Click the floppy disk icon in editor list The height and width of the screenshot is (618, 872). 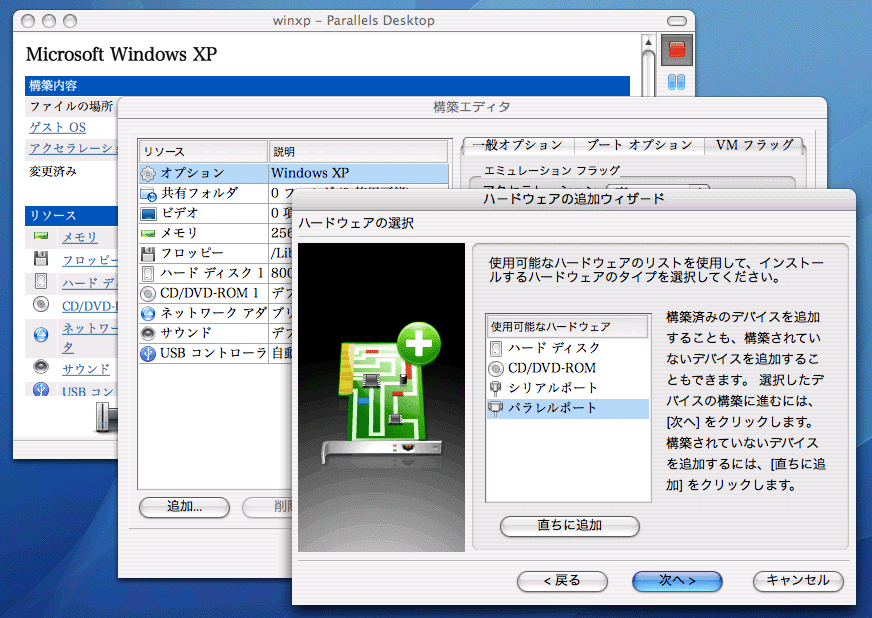148,254
